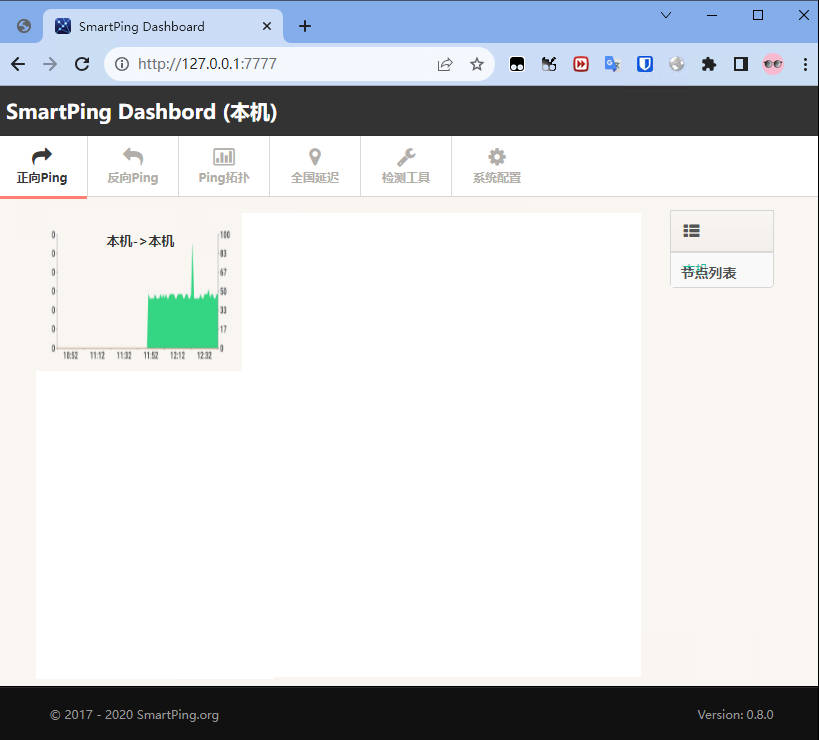The width and height of the screenshot is (819, 740).
Task: Click the SmartPing.org copyright text
Action: click(134, 714)
